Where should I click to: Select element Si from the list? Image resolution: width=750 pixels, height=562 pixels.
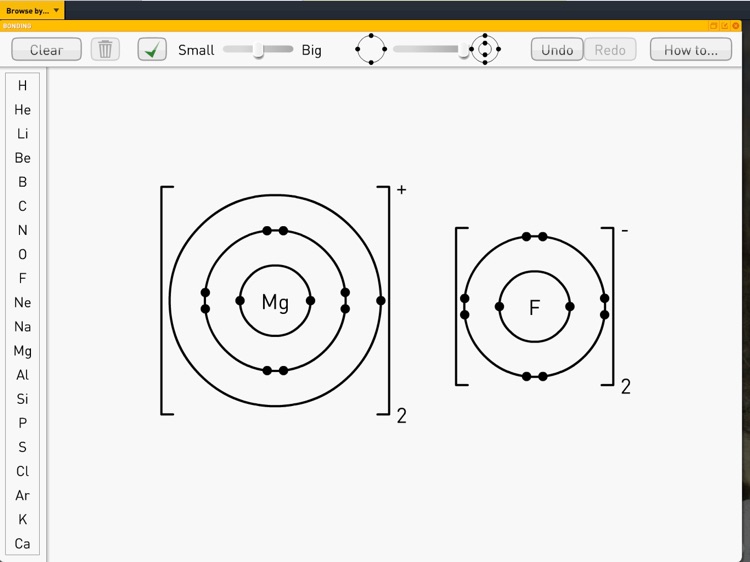point(22,399)
